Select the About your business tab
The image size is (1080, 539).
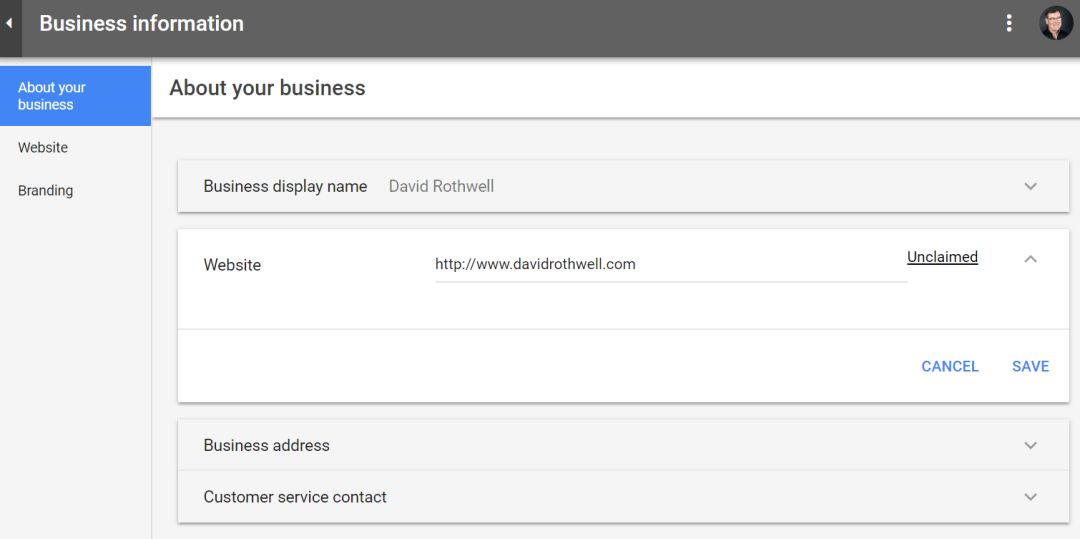pos(75,96)
